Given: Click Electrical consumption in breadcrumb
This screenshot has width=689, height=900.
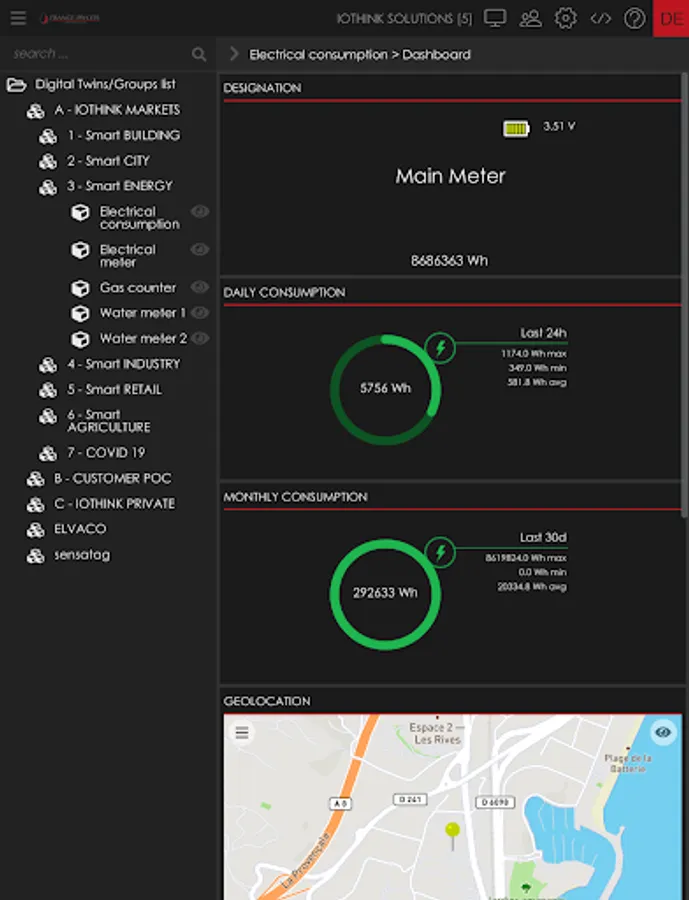Looking at the screenshot, I should [318, 55].
